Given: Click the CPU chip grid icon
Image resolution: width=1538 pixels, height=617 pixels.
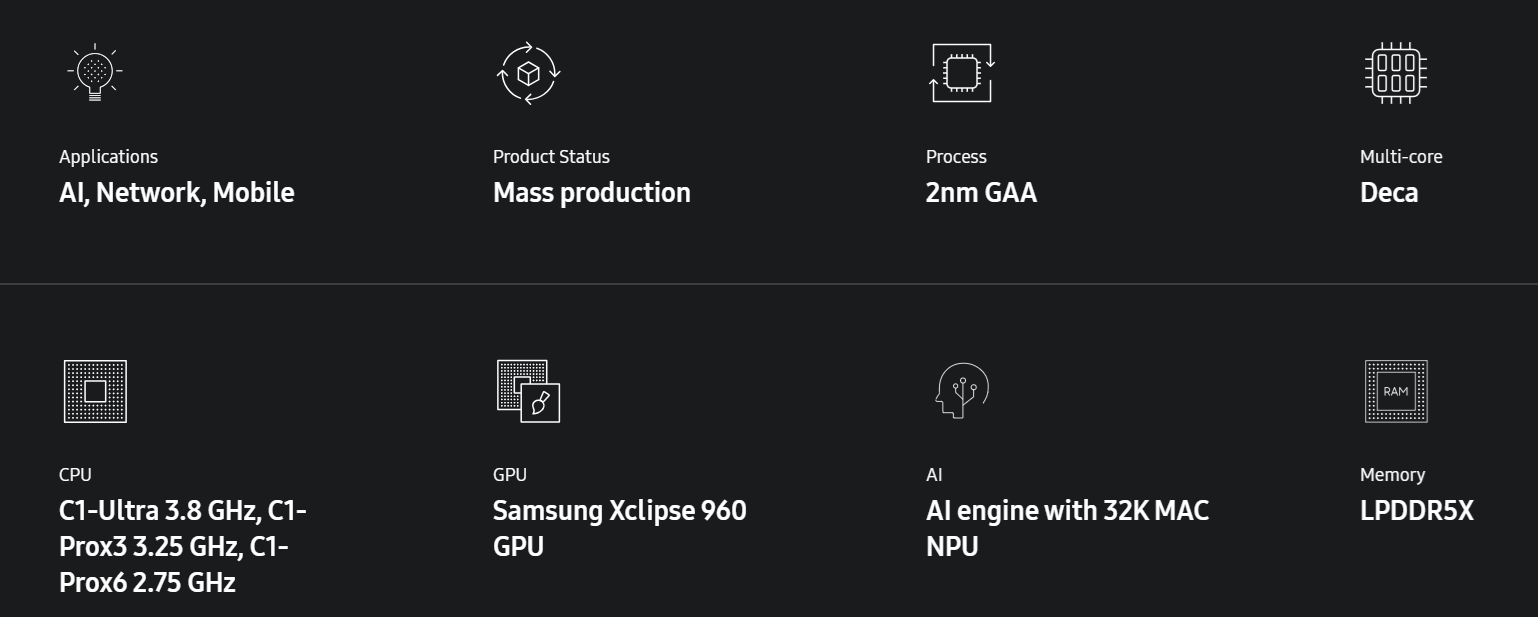Looking at the screenshot, I should [x=95, y=391].
